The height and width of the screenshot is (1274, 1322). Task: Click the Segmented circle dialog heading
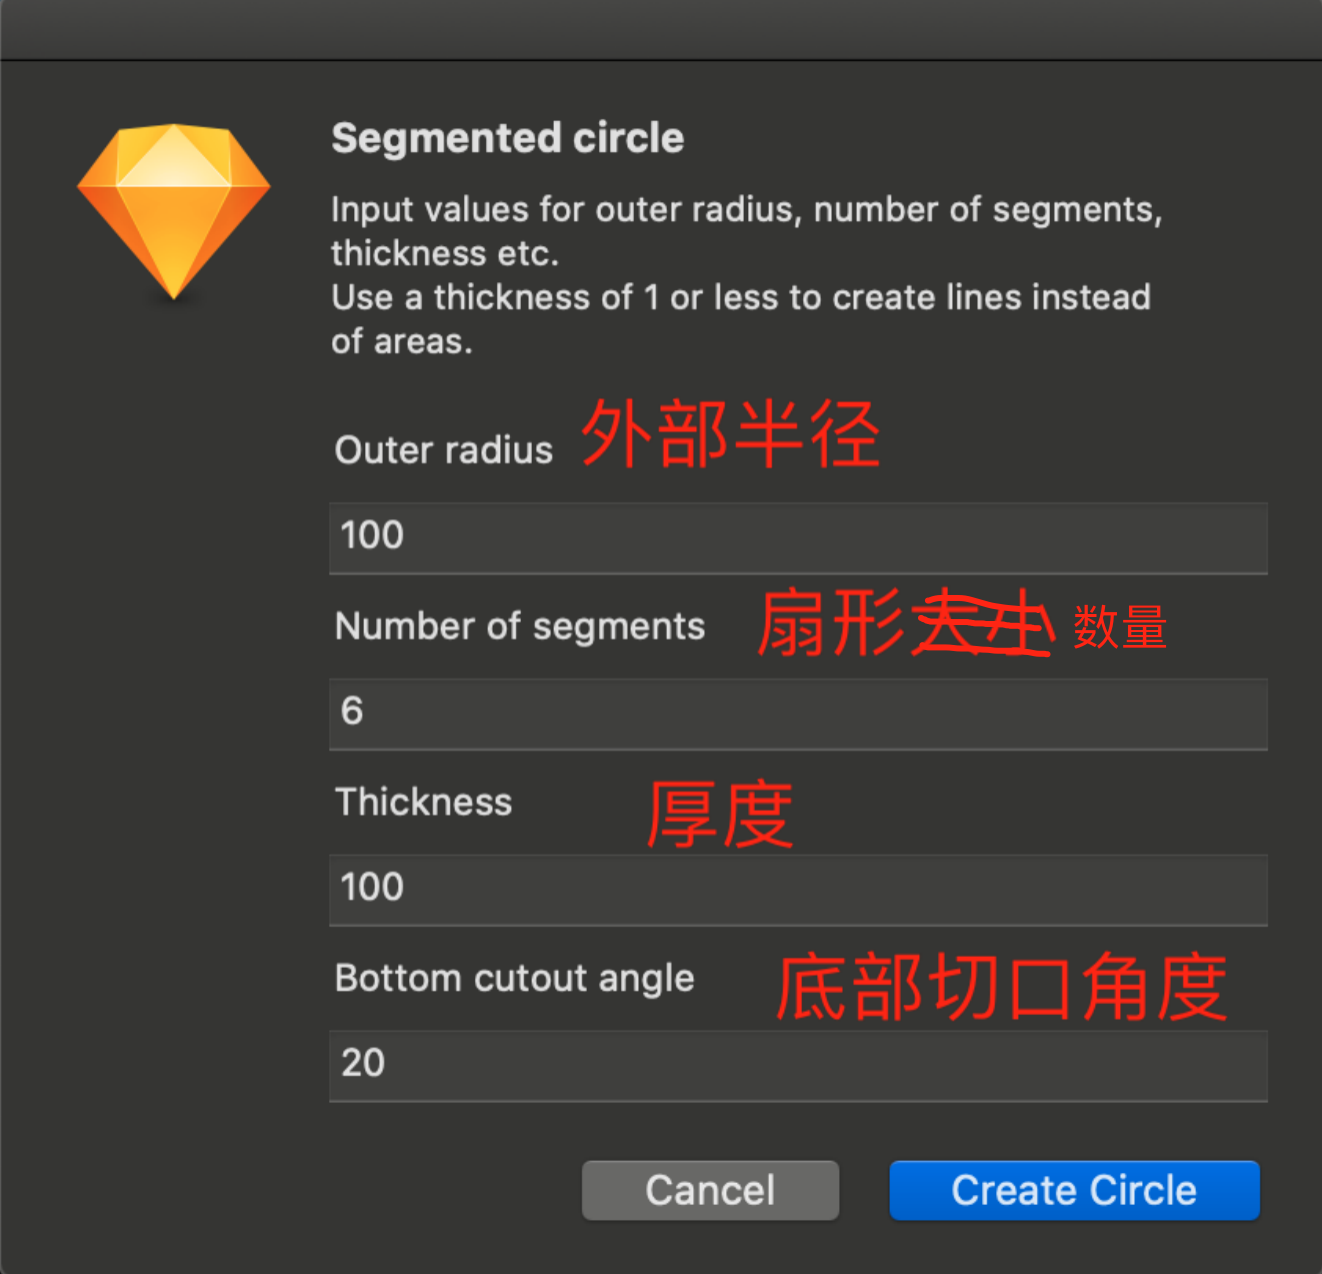tap(508, 138)
